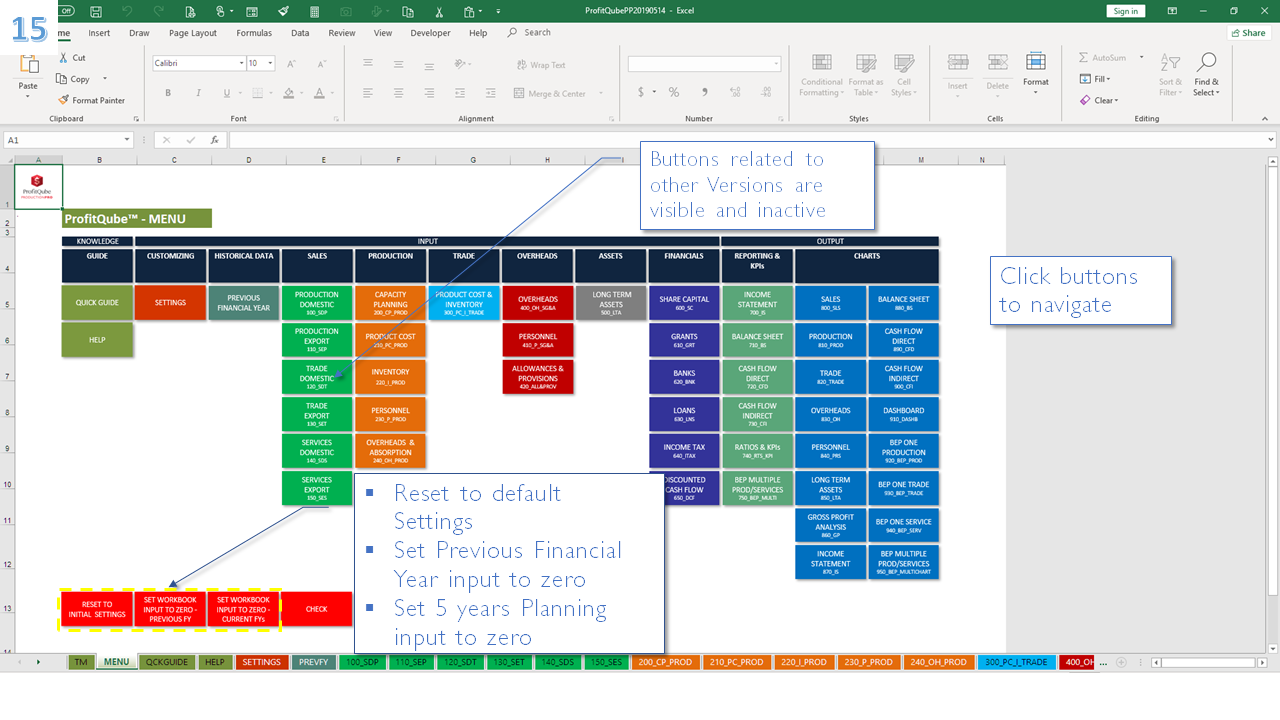Open the Insert ribbon tab
This screenshot has width=1280, height=720.
(99, 33)
